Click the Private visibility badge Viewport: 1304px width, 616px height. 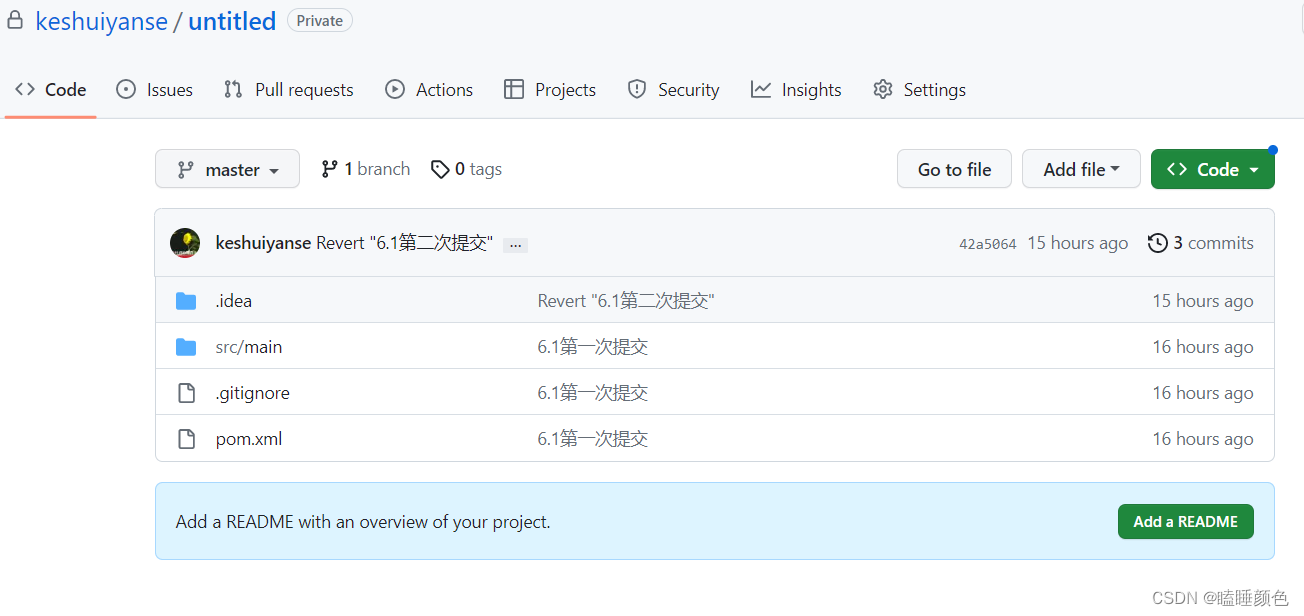pyautogui.click(x=320, y=20)
